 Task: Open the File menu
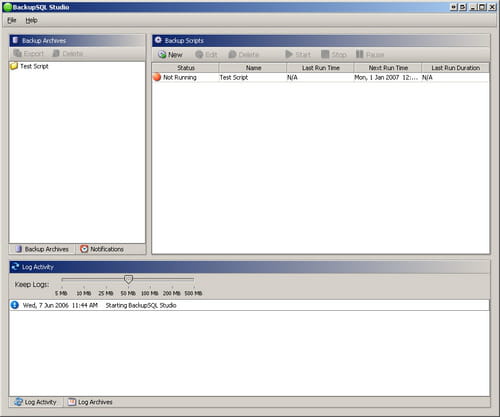[x=12, y=20]
